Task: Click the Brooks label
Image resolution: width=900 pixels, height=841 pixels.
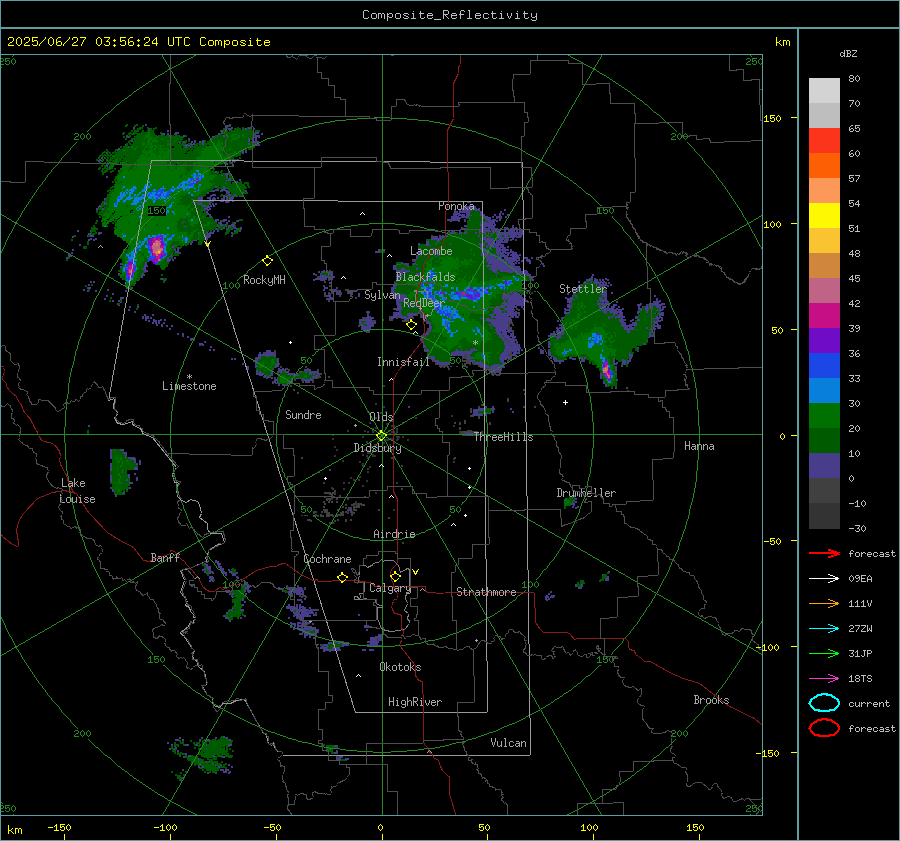Action: coord(711,700)
